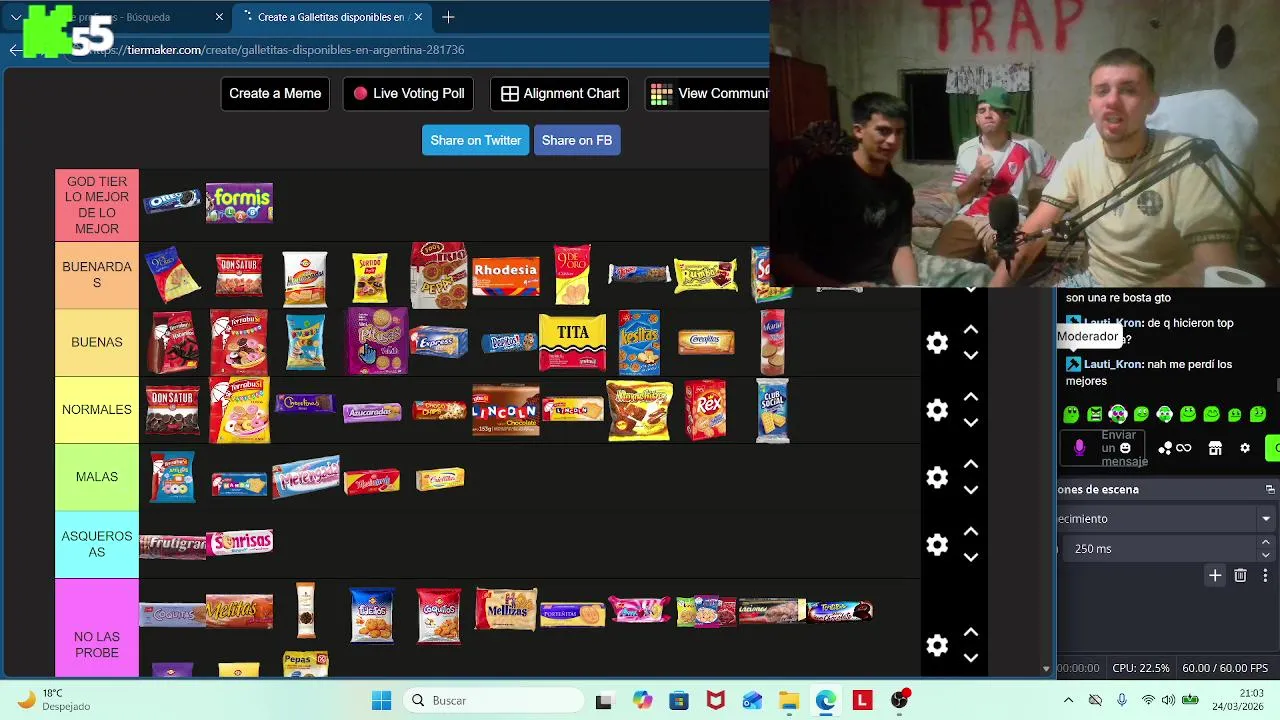Open the Alignment Chart button
The image size is (1280, 720).
[560, 93]
